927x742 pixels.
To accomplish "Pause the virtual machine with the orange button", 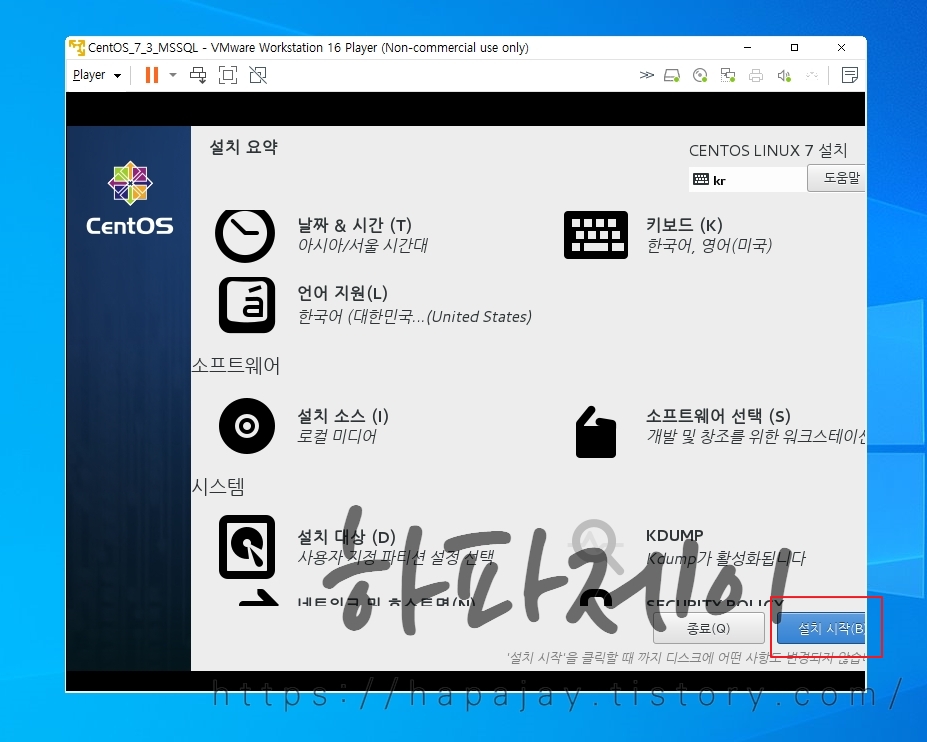I will pos(152,75).
